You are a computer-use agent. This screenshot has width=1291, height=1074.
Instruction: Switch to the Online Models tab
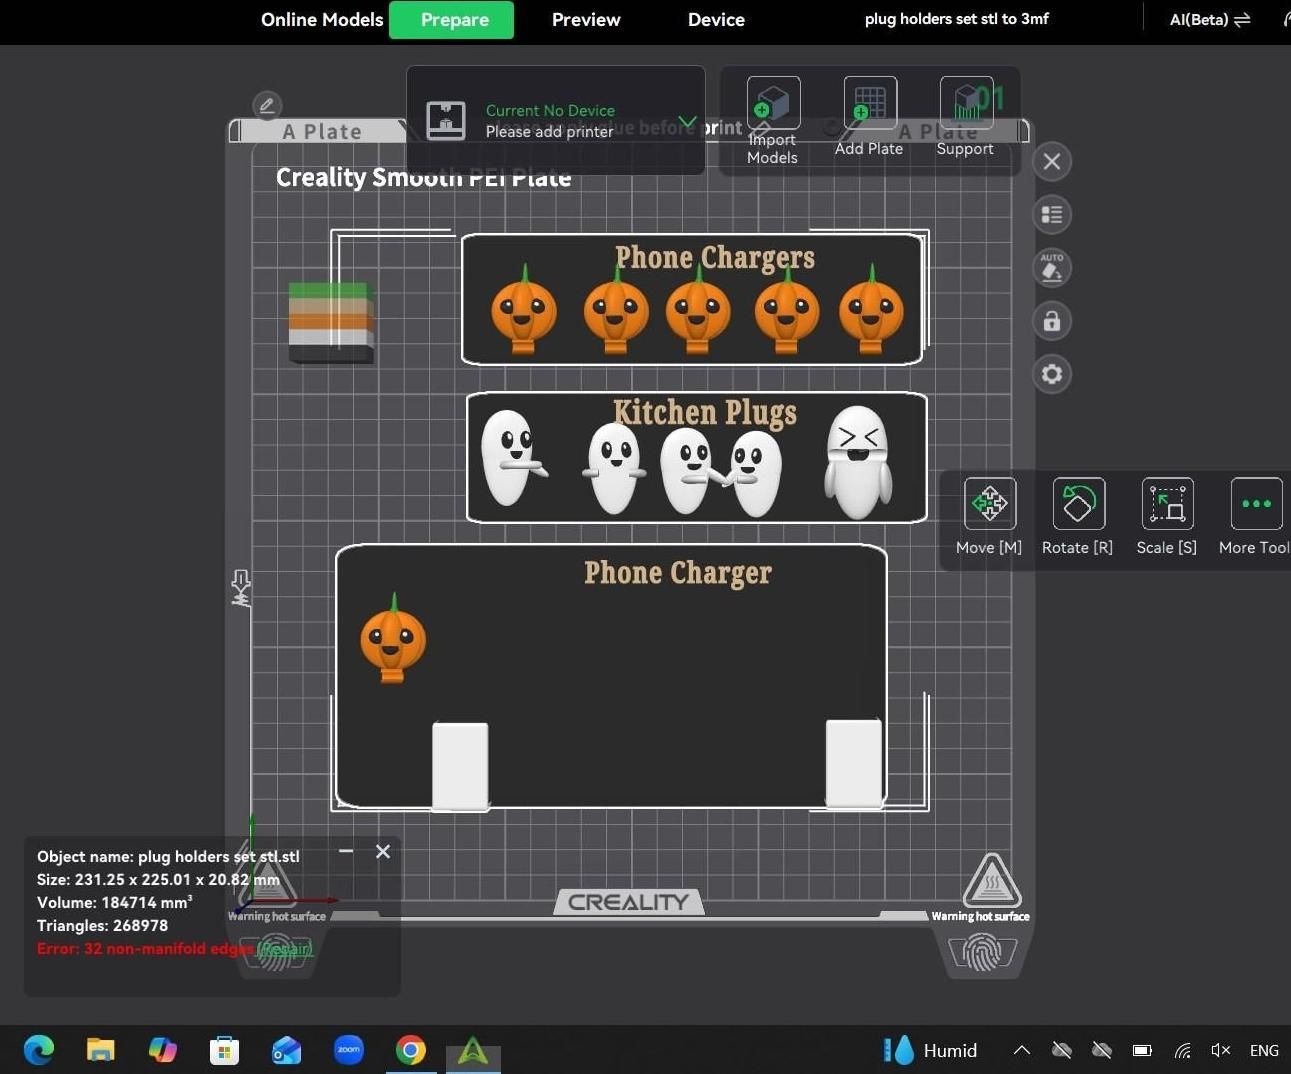tap(322, 20)
